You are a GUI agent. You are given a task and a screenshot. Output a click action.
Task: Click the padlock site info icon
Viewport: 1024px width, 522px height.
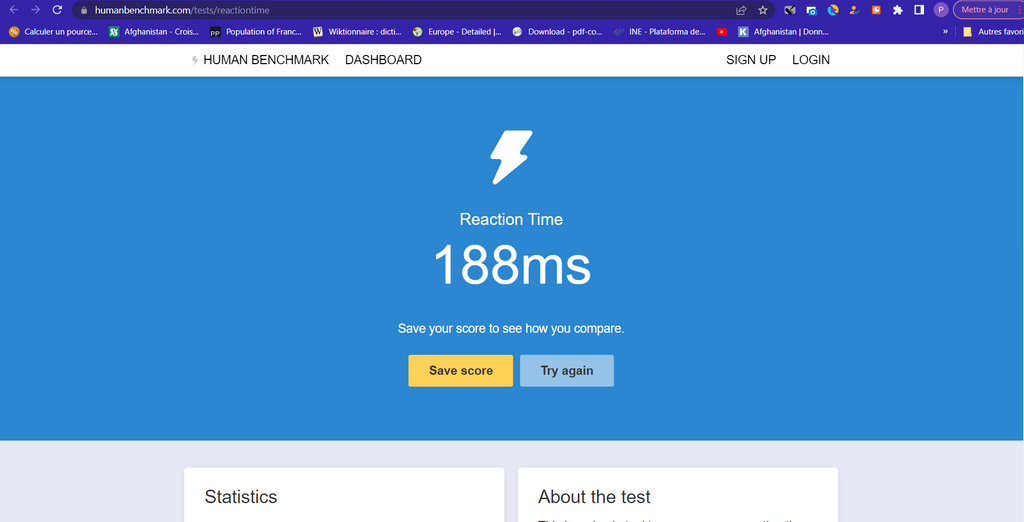[85, 10]
